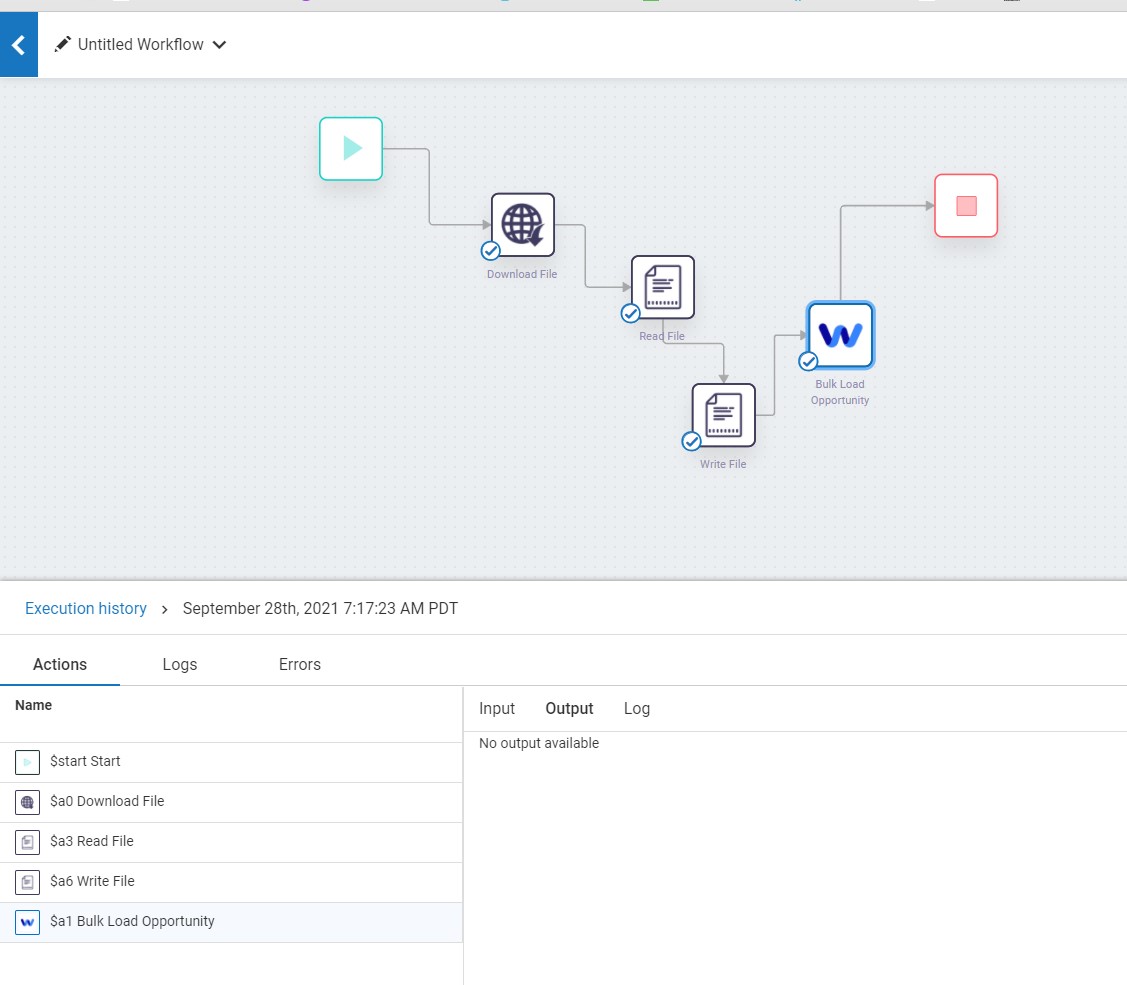This screenshot has height=985, width=1127.
Task: Click the September 28th, 2021 execution timestamp
Action: coord(320,608)
